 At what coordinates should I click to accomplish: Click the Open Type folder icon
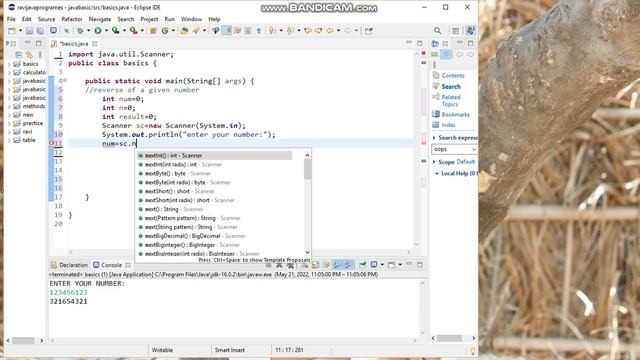184,31
